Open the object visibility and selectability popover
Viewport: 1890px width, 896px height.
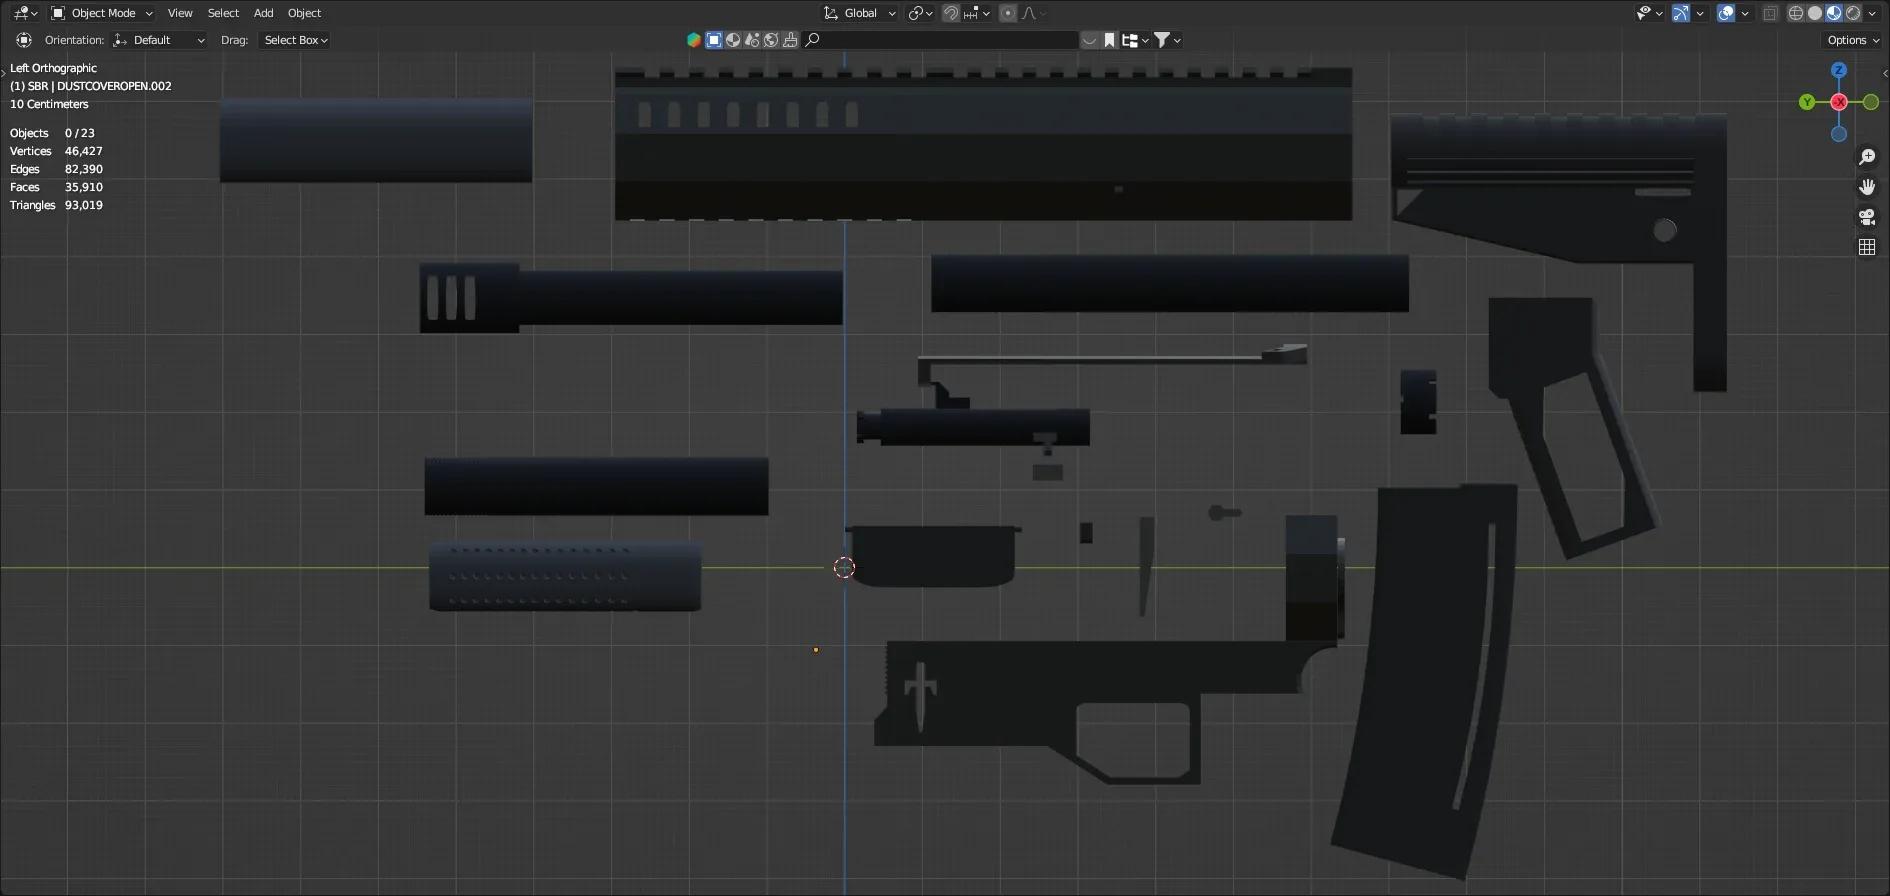click(x=1650, y=13)
